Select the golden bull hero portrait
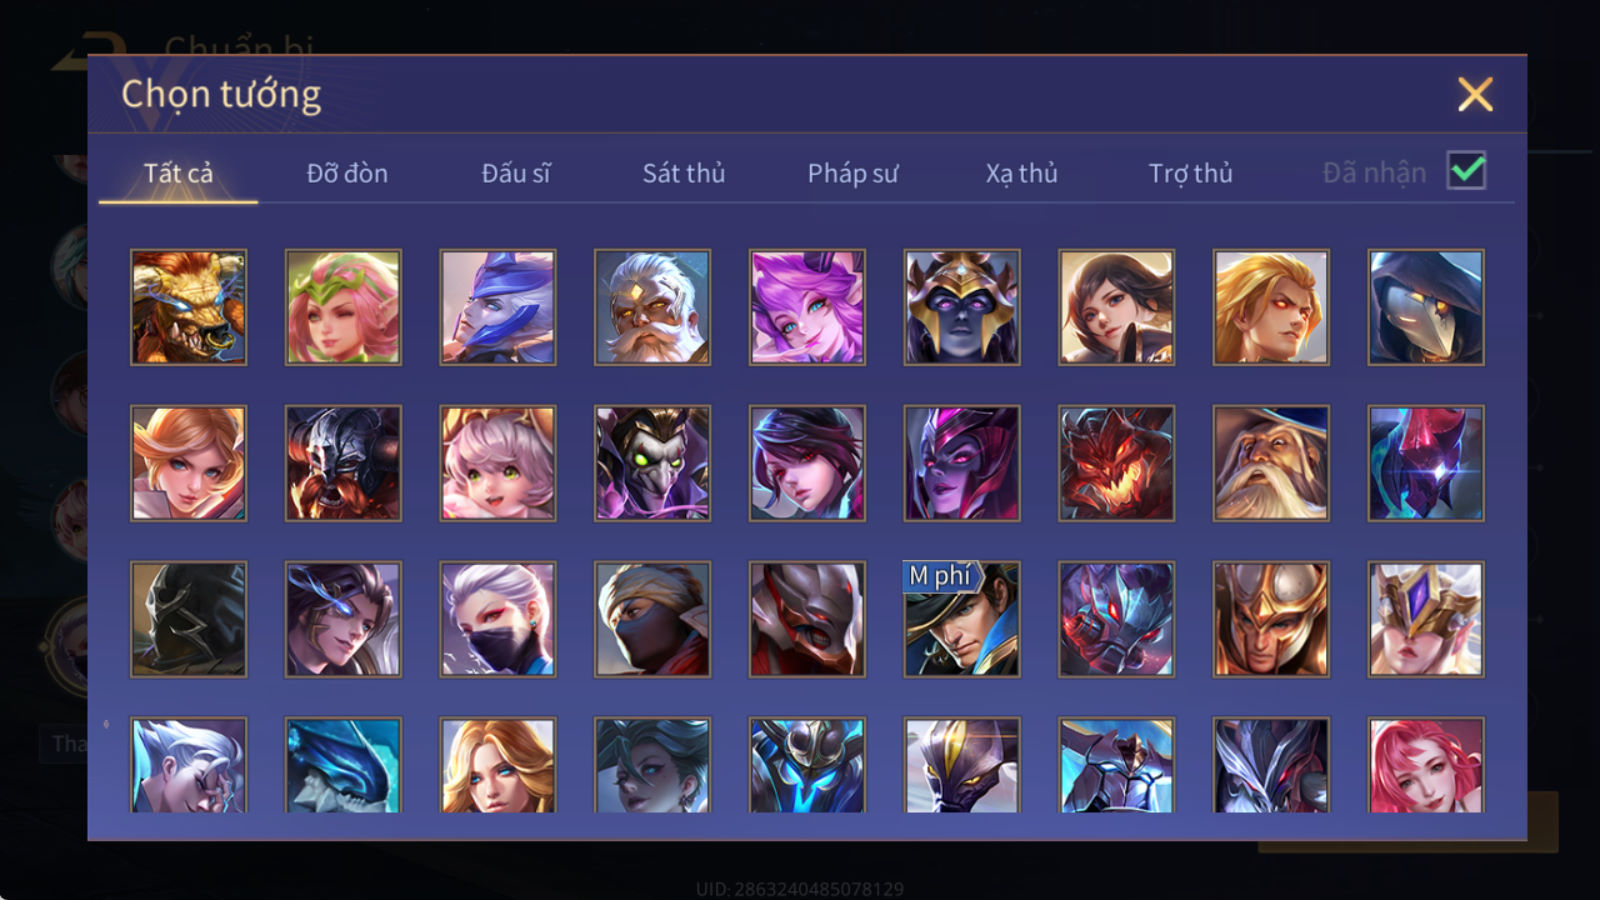 pos(188,307)
